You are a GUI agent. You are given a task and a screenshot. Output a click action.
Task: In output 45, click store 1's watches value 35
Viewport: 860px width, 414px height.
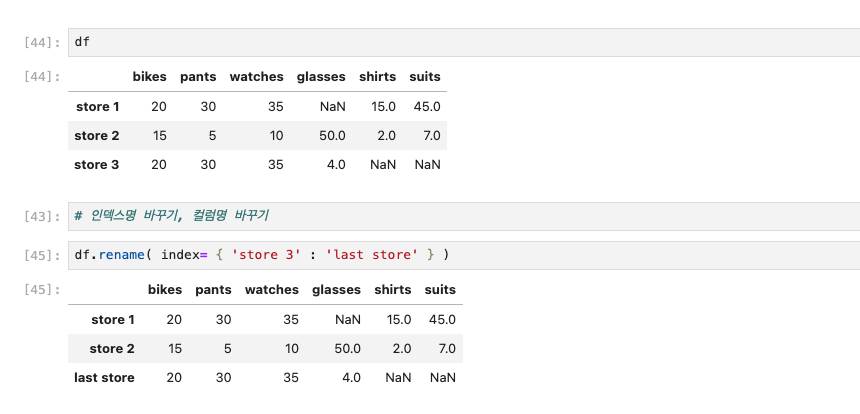coord(291,320)
